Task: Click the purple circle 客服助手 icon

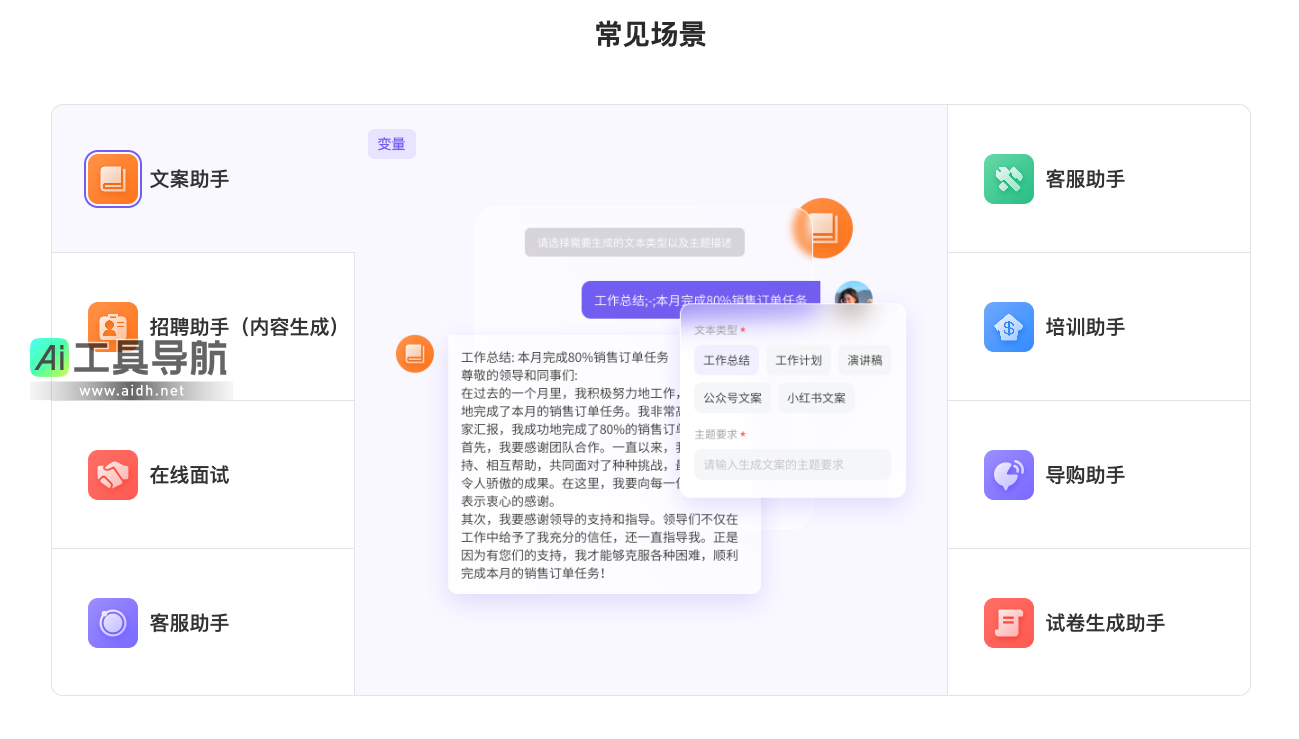Action: pos(113,623)
